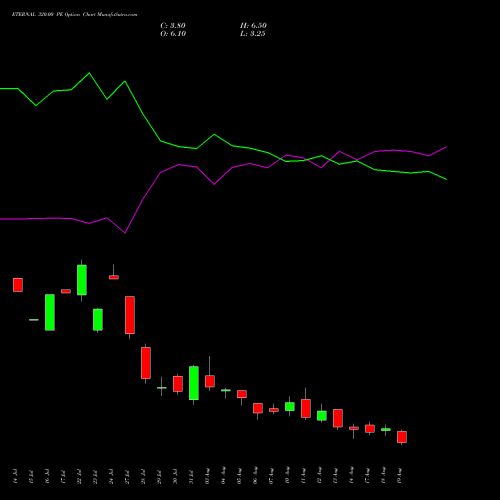This screenshot has height=500, width=500.
Task: Click the high price value H: 6.50
Action: (x=253, y=26)
